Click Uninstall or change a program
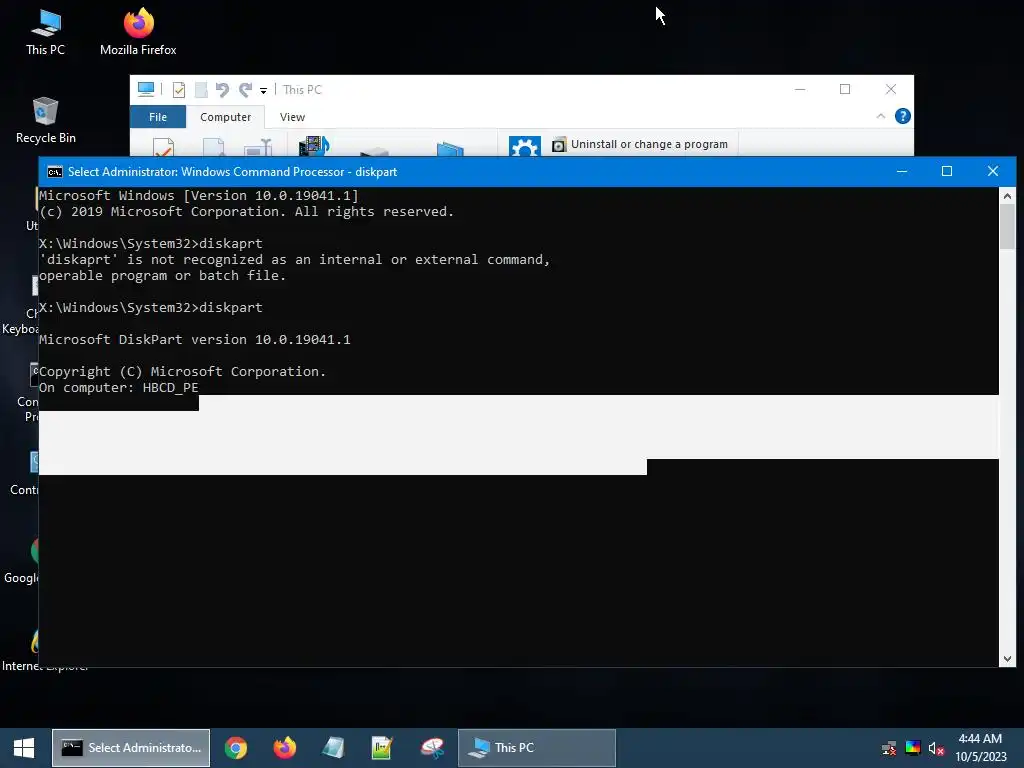The width and height of the screenshot is (1024, 768). (640, 144)
